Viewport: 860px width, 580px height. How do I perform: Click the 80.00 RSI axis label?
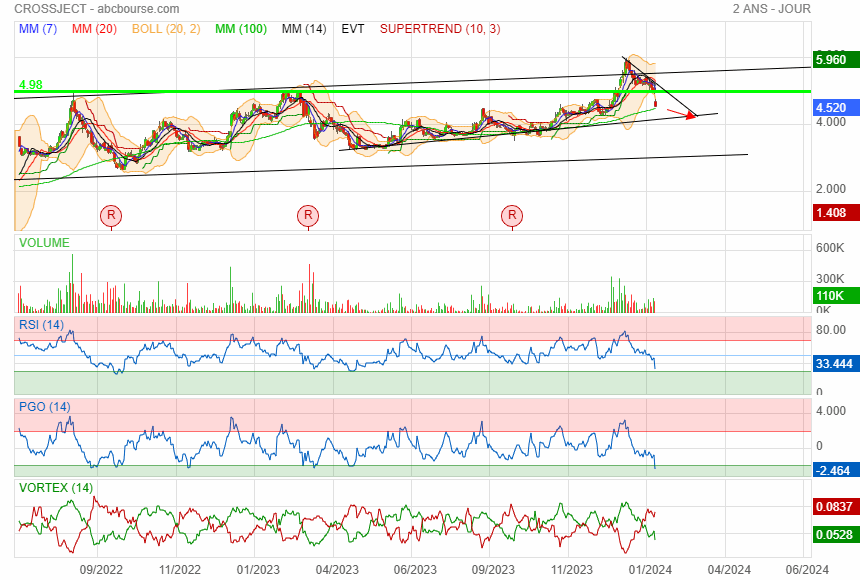[x=831, y=330]
